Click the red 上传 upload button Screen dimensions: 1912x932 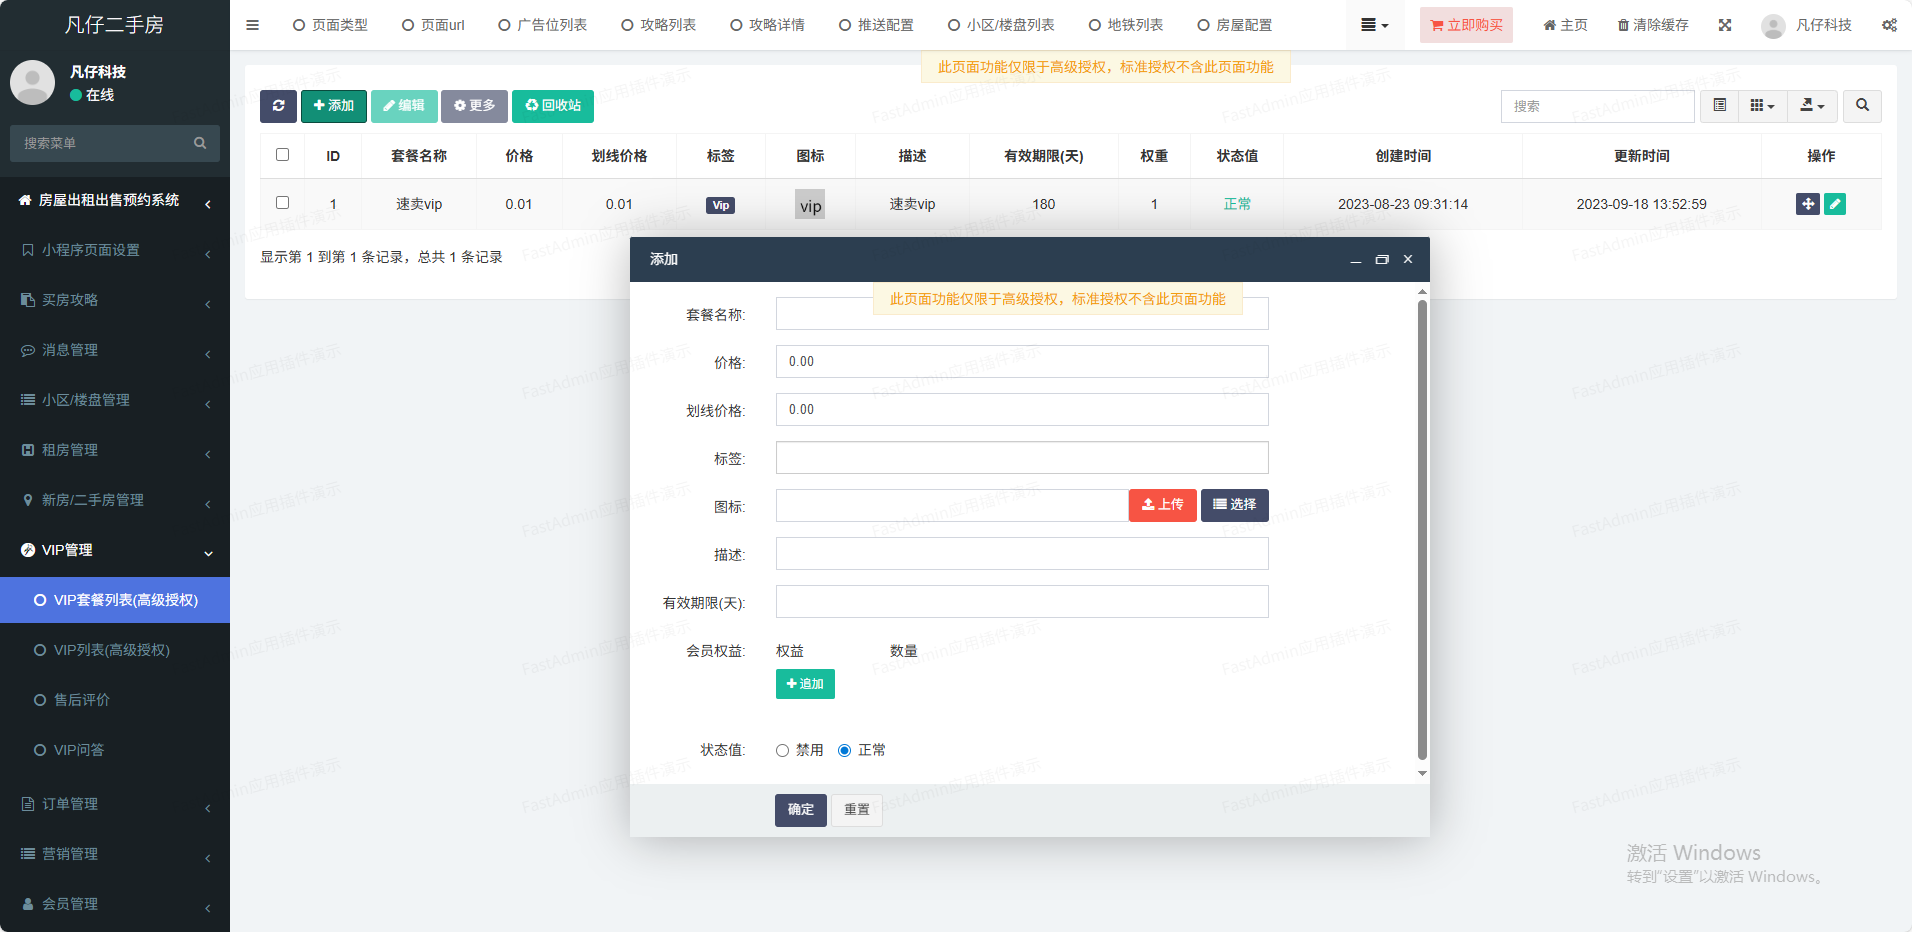1162,505
